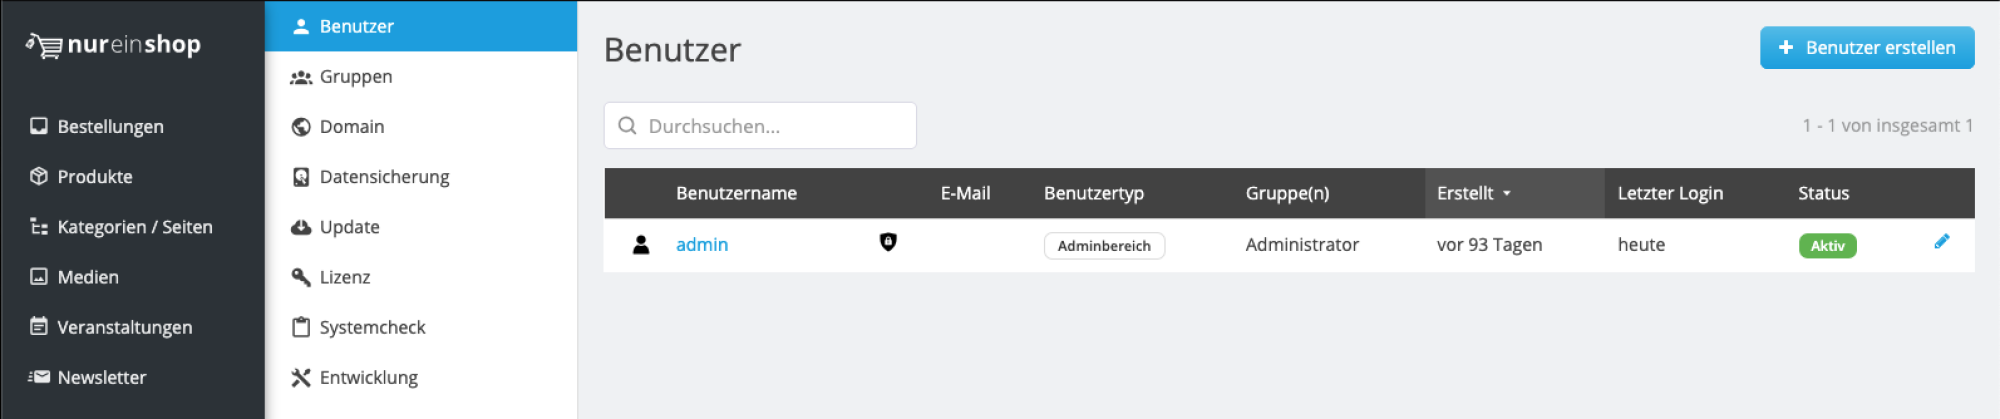This screenshot has width=2000, height=419.
Task: Click the Lizenz key icon
Action: point(301,277)
